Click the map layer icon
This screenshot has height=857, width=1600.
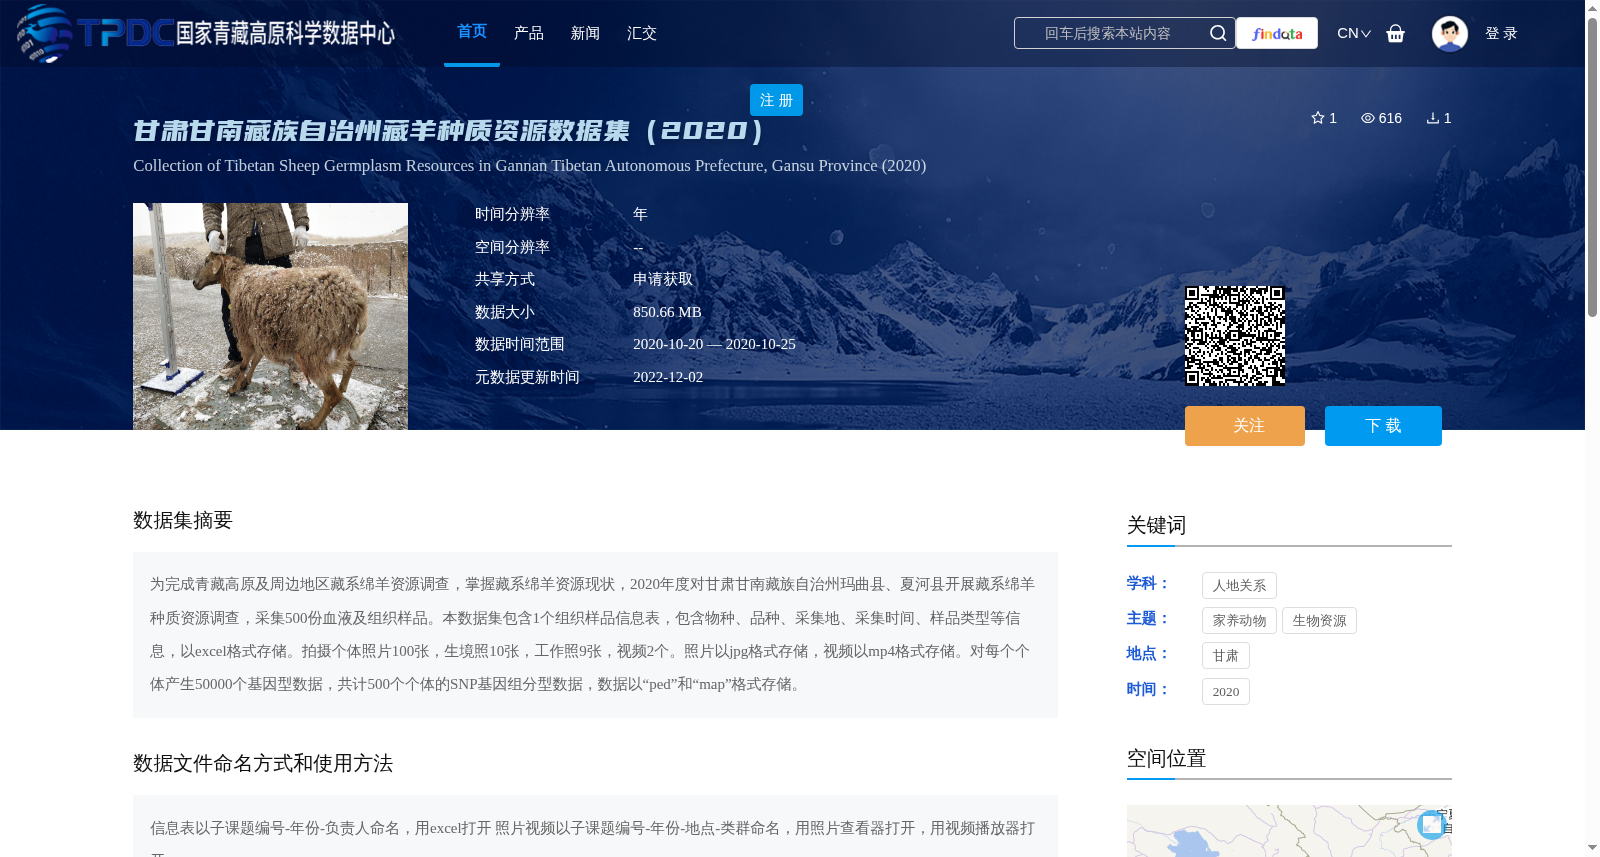click(1431, 824)
